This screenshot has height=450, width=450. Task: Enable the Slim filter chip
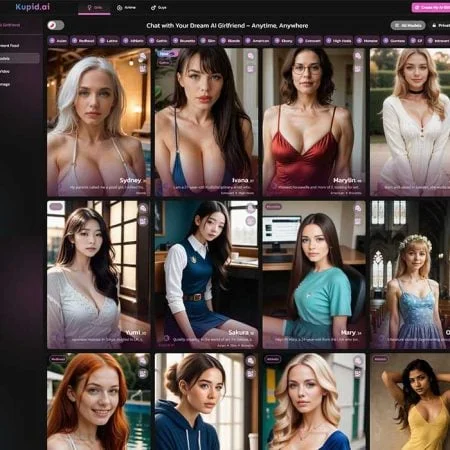tap(208, 41)
